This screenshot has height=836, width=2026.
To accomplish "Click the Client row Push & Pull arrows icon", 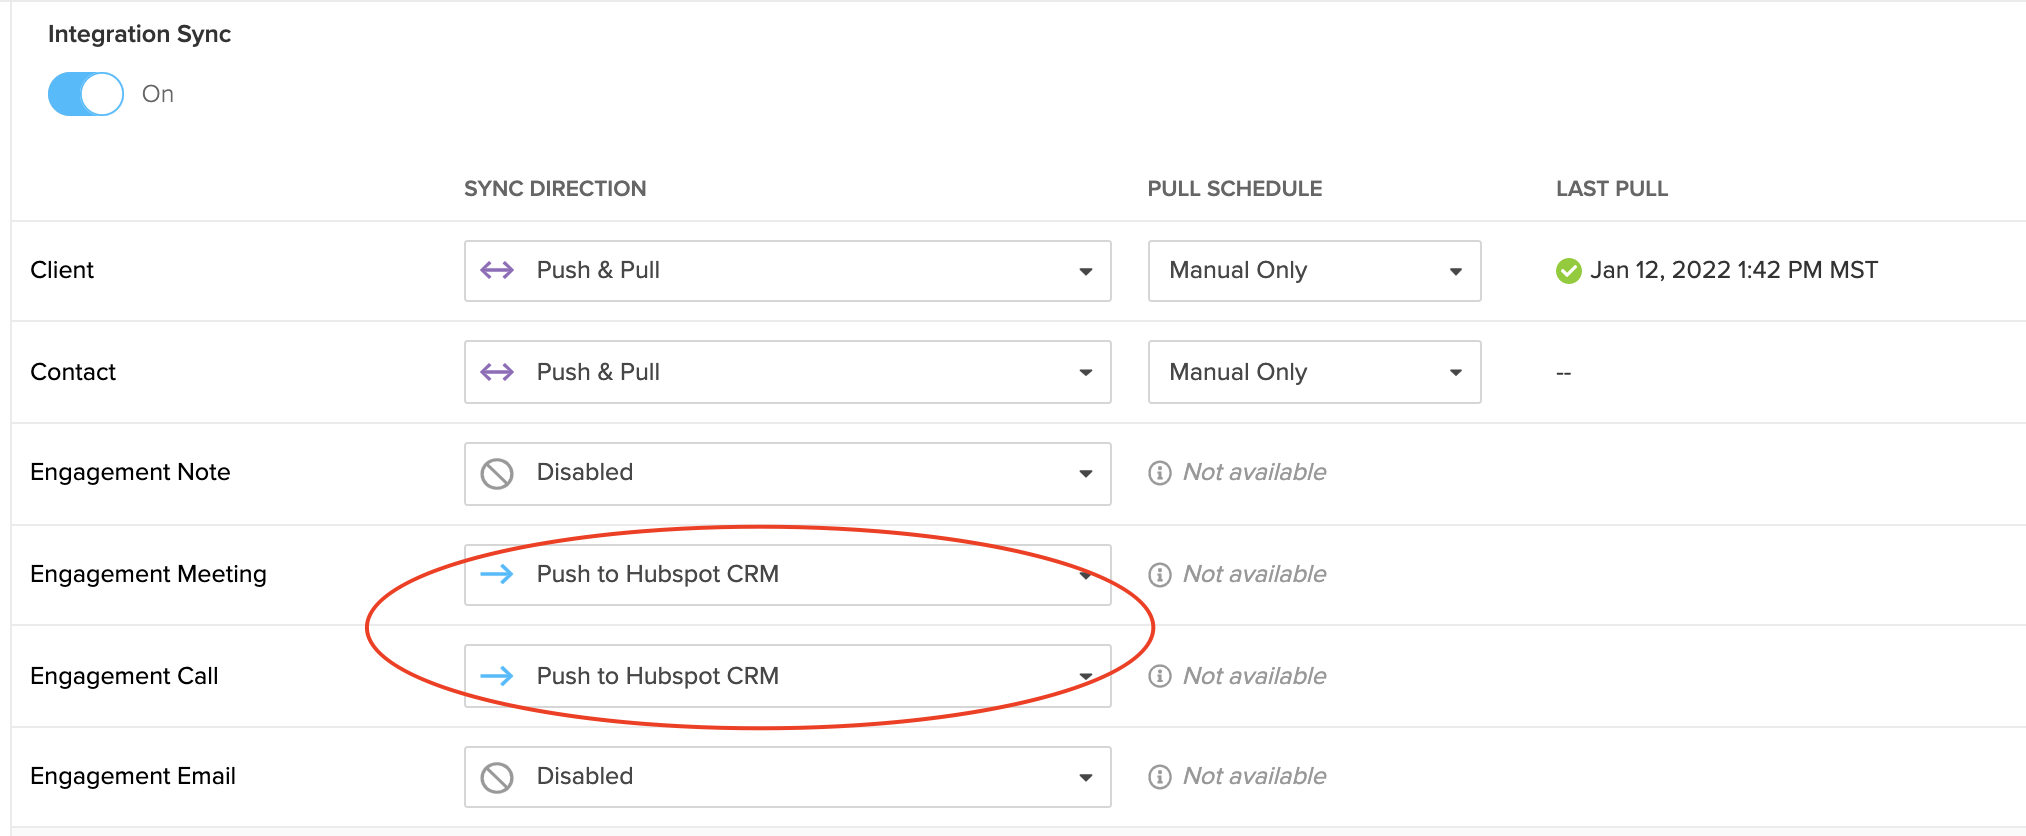I will click(x=497, y=270).
